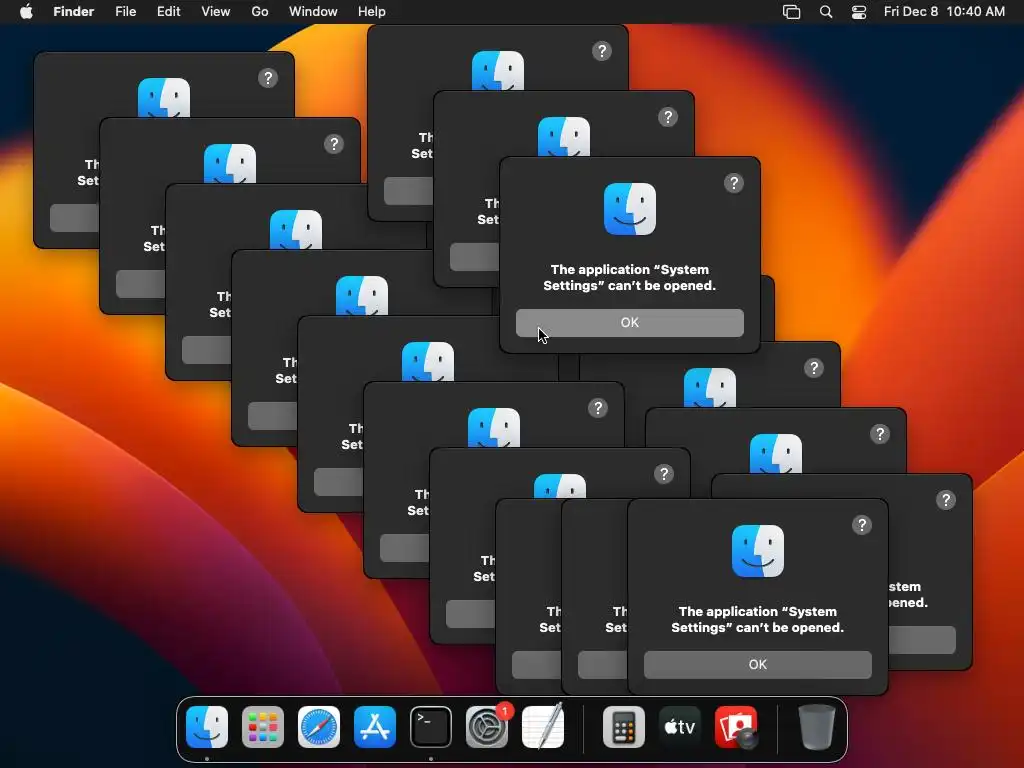Click the partly hidden OK button of the dialog at the right edge
Viewport: 1024px width, 768px height.
point(922,640)
